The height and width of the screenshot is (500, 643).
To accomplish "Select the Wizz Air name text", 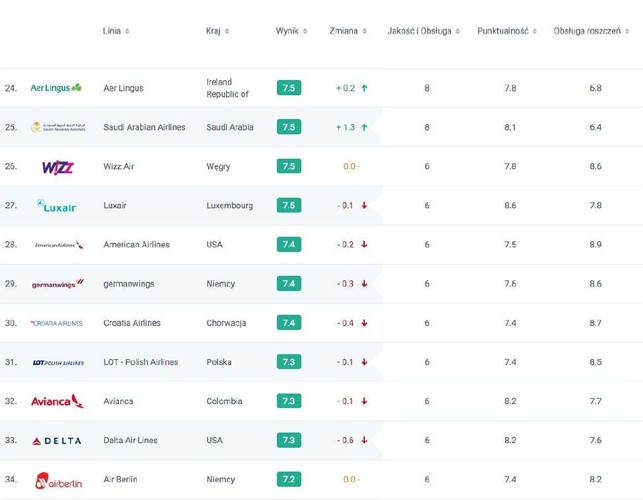I will pyautogui.click(x=119, y=166).
